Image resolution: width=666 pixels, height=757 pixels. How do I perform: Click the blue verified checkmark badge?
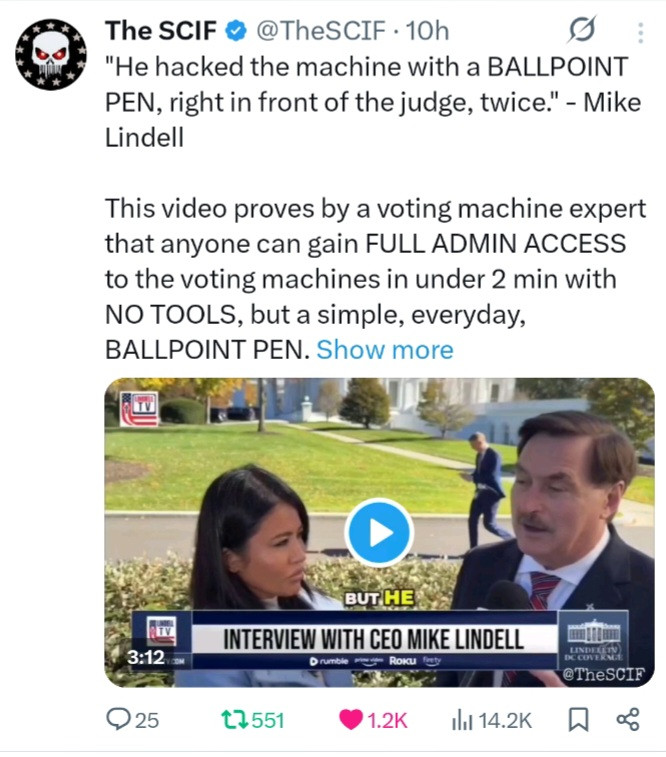(x=236, y=31)
